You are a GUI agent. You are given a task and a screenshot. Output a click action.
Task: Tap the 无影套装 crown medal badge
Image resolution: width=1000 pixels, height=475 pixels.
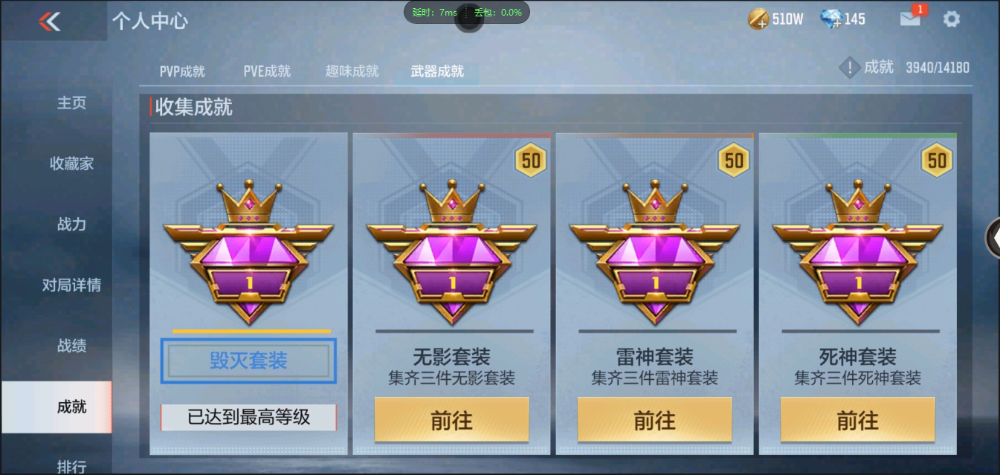452,252
